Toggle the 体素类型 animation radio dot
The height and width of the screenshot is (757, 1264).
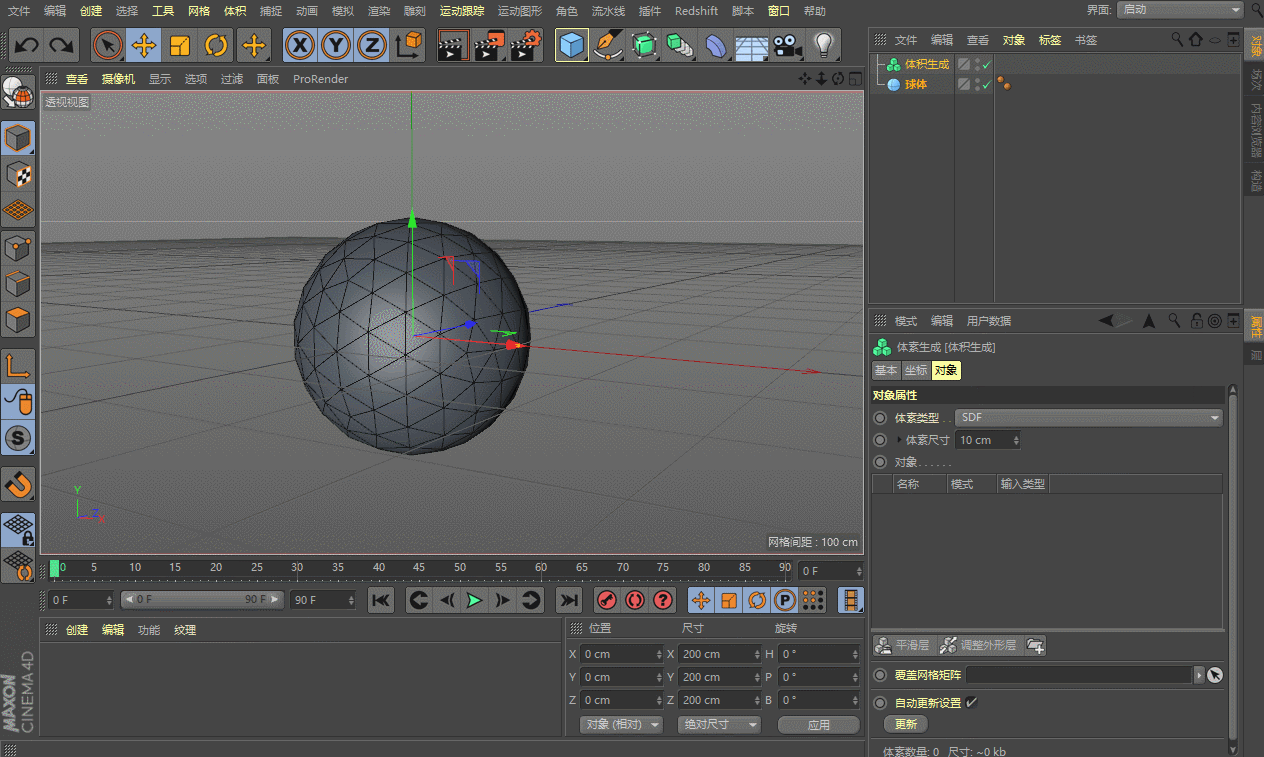click(x=880, y=418)
